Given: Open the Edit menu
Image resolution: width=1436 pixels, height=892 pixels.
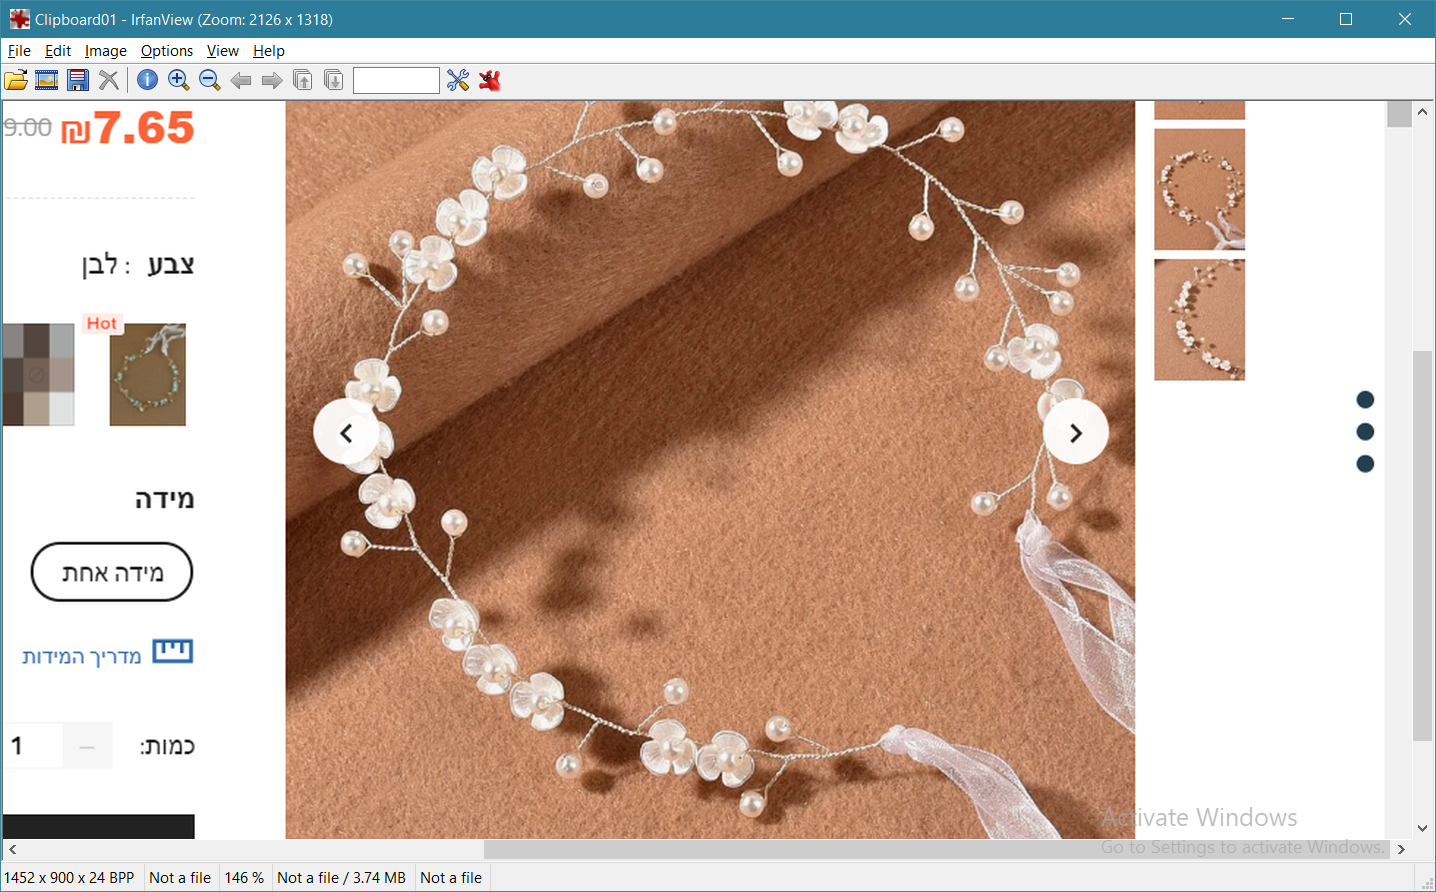Looking at the screenshot, I should 58,51.
